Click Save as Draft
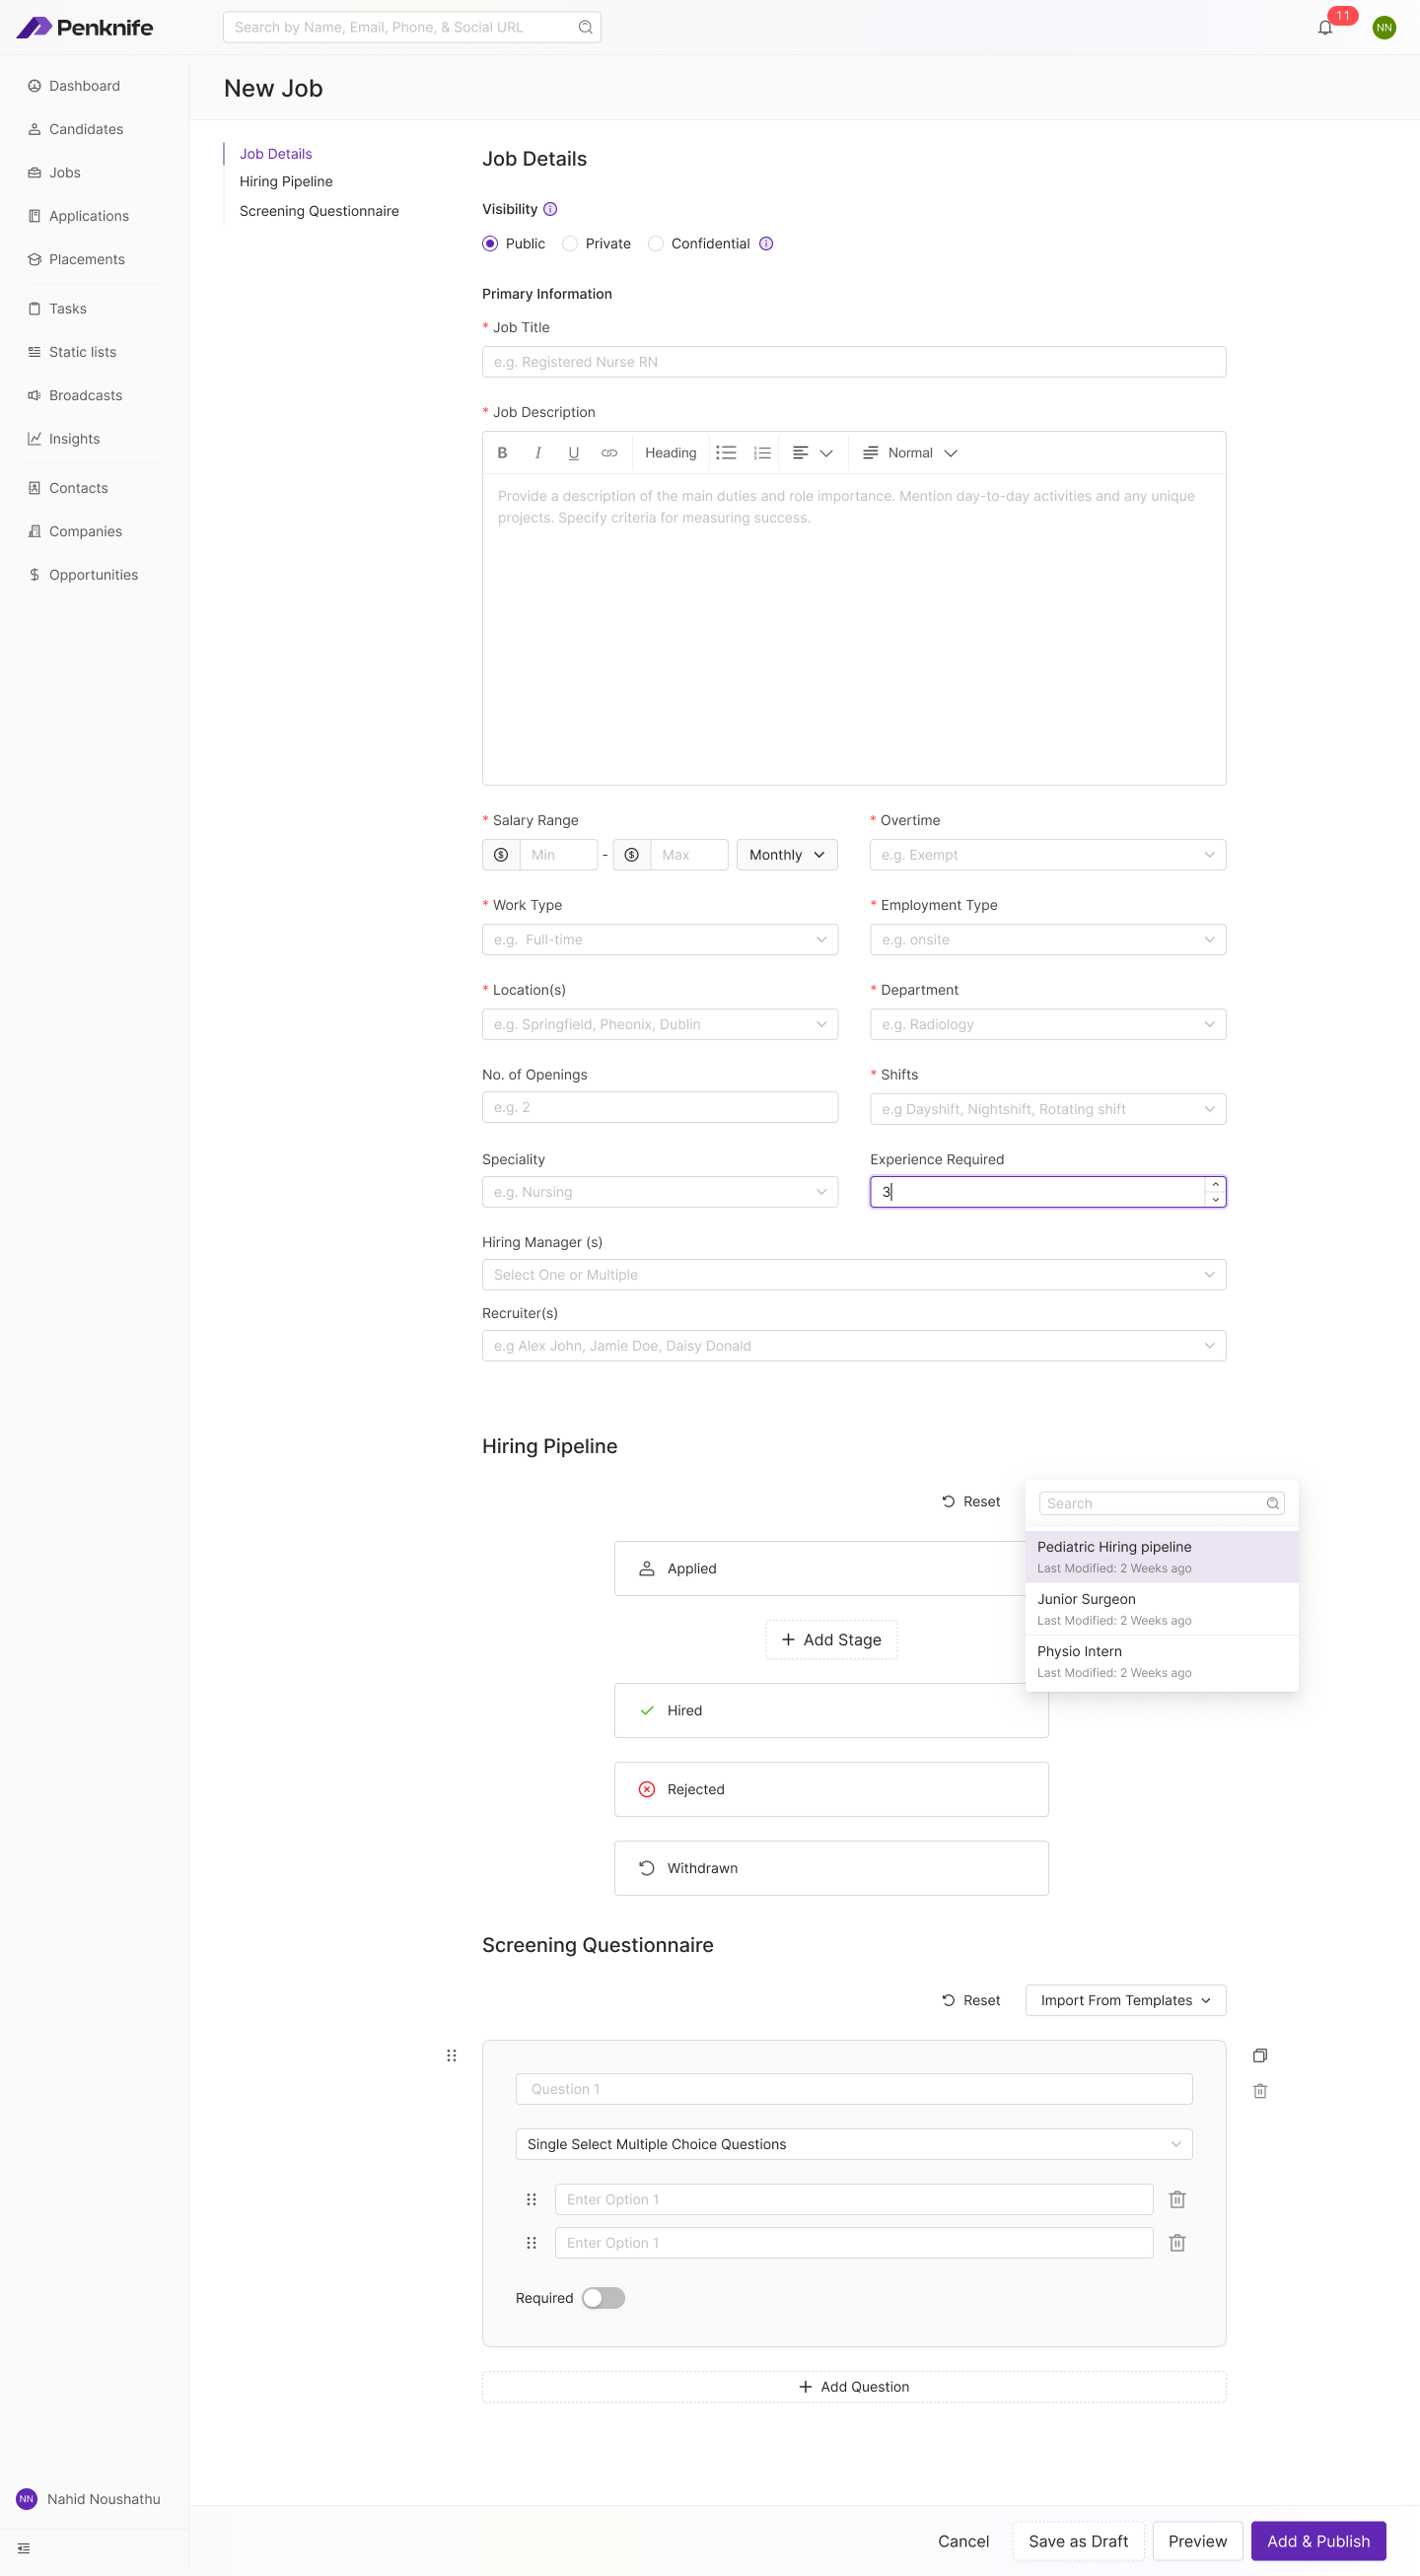Viewport: 1420px width, 2576px height. (x=1078, y=2541)
